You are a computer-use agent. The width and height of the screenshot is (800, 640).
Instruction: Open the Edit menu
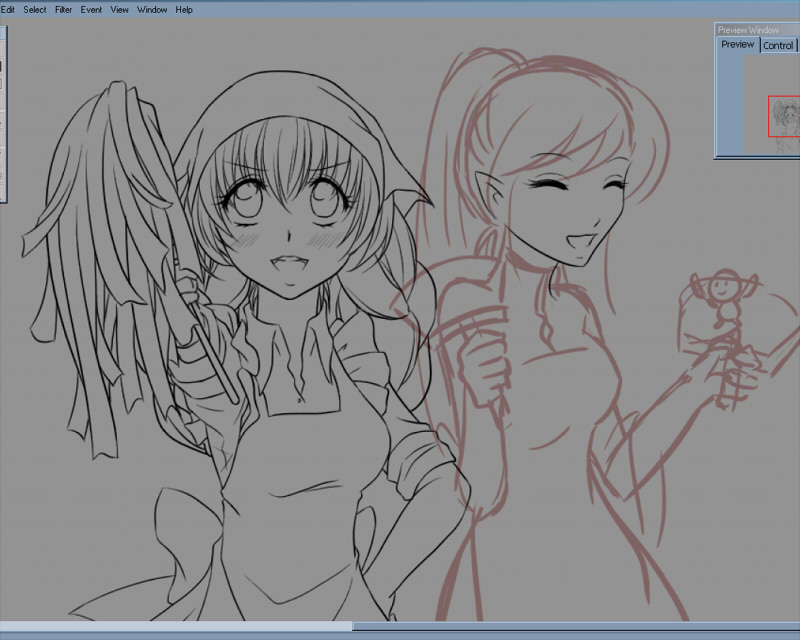pyautogui.click(x=8, y=9)
